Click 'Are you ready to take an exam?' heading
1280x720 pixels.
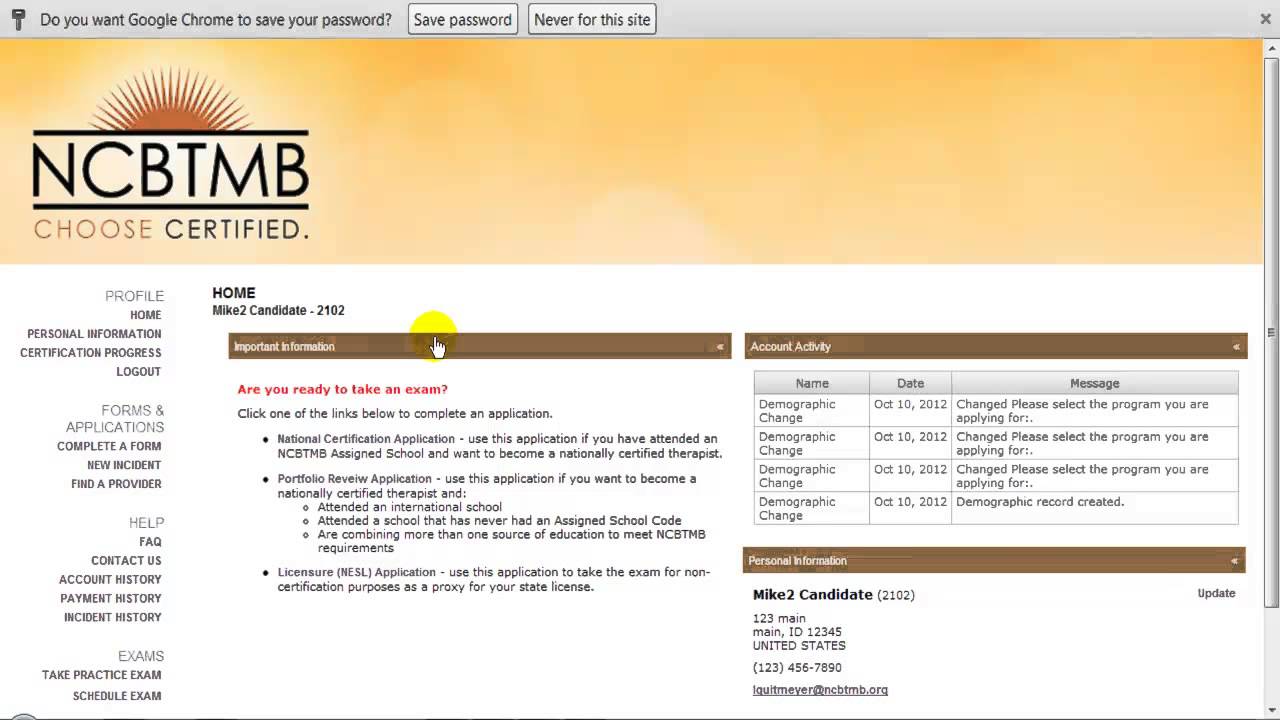tap(342, 389)
